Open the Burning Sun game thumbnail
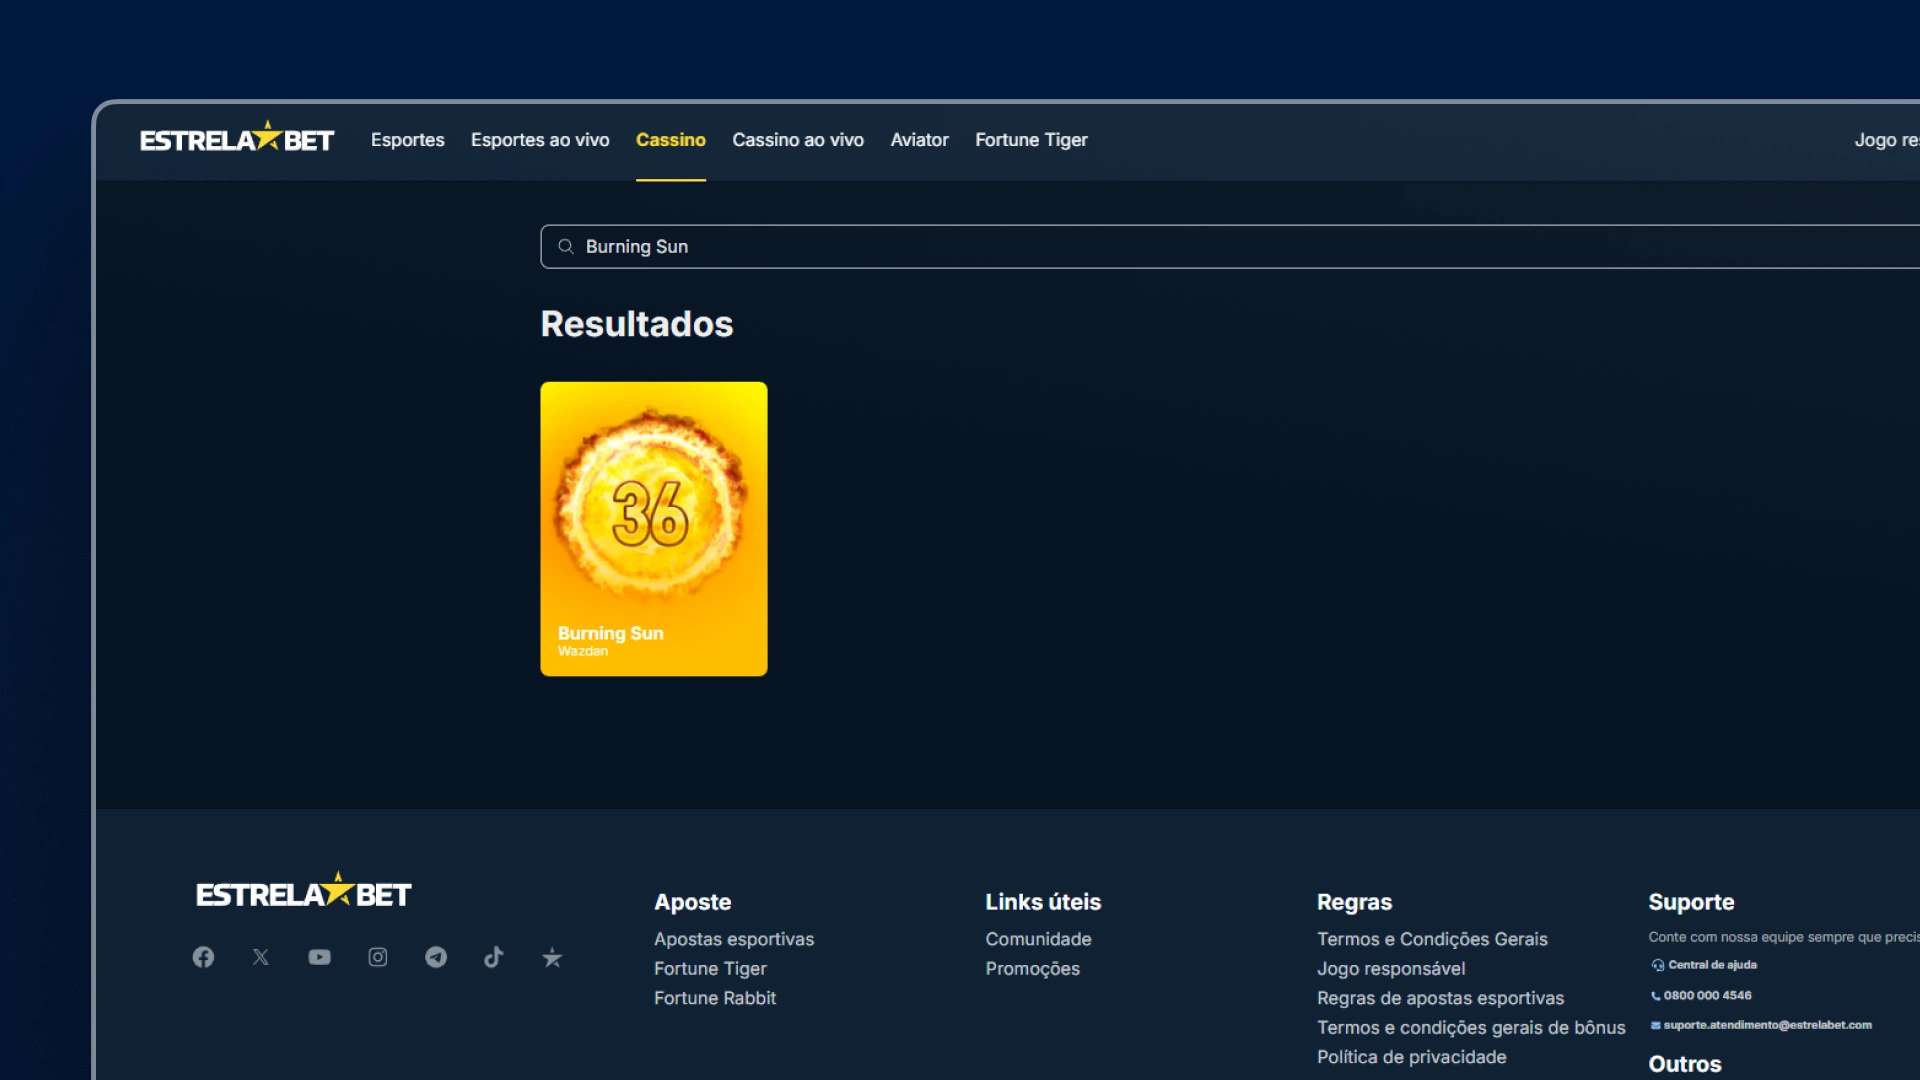 point(654,528)
